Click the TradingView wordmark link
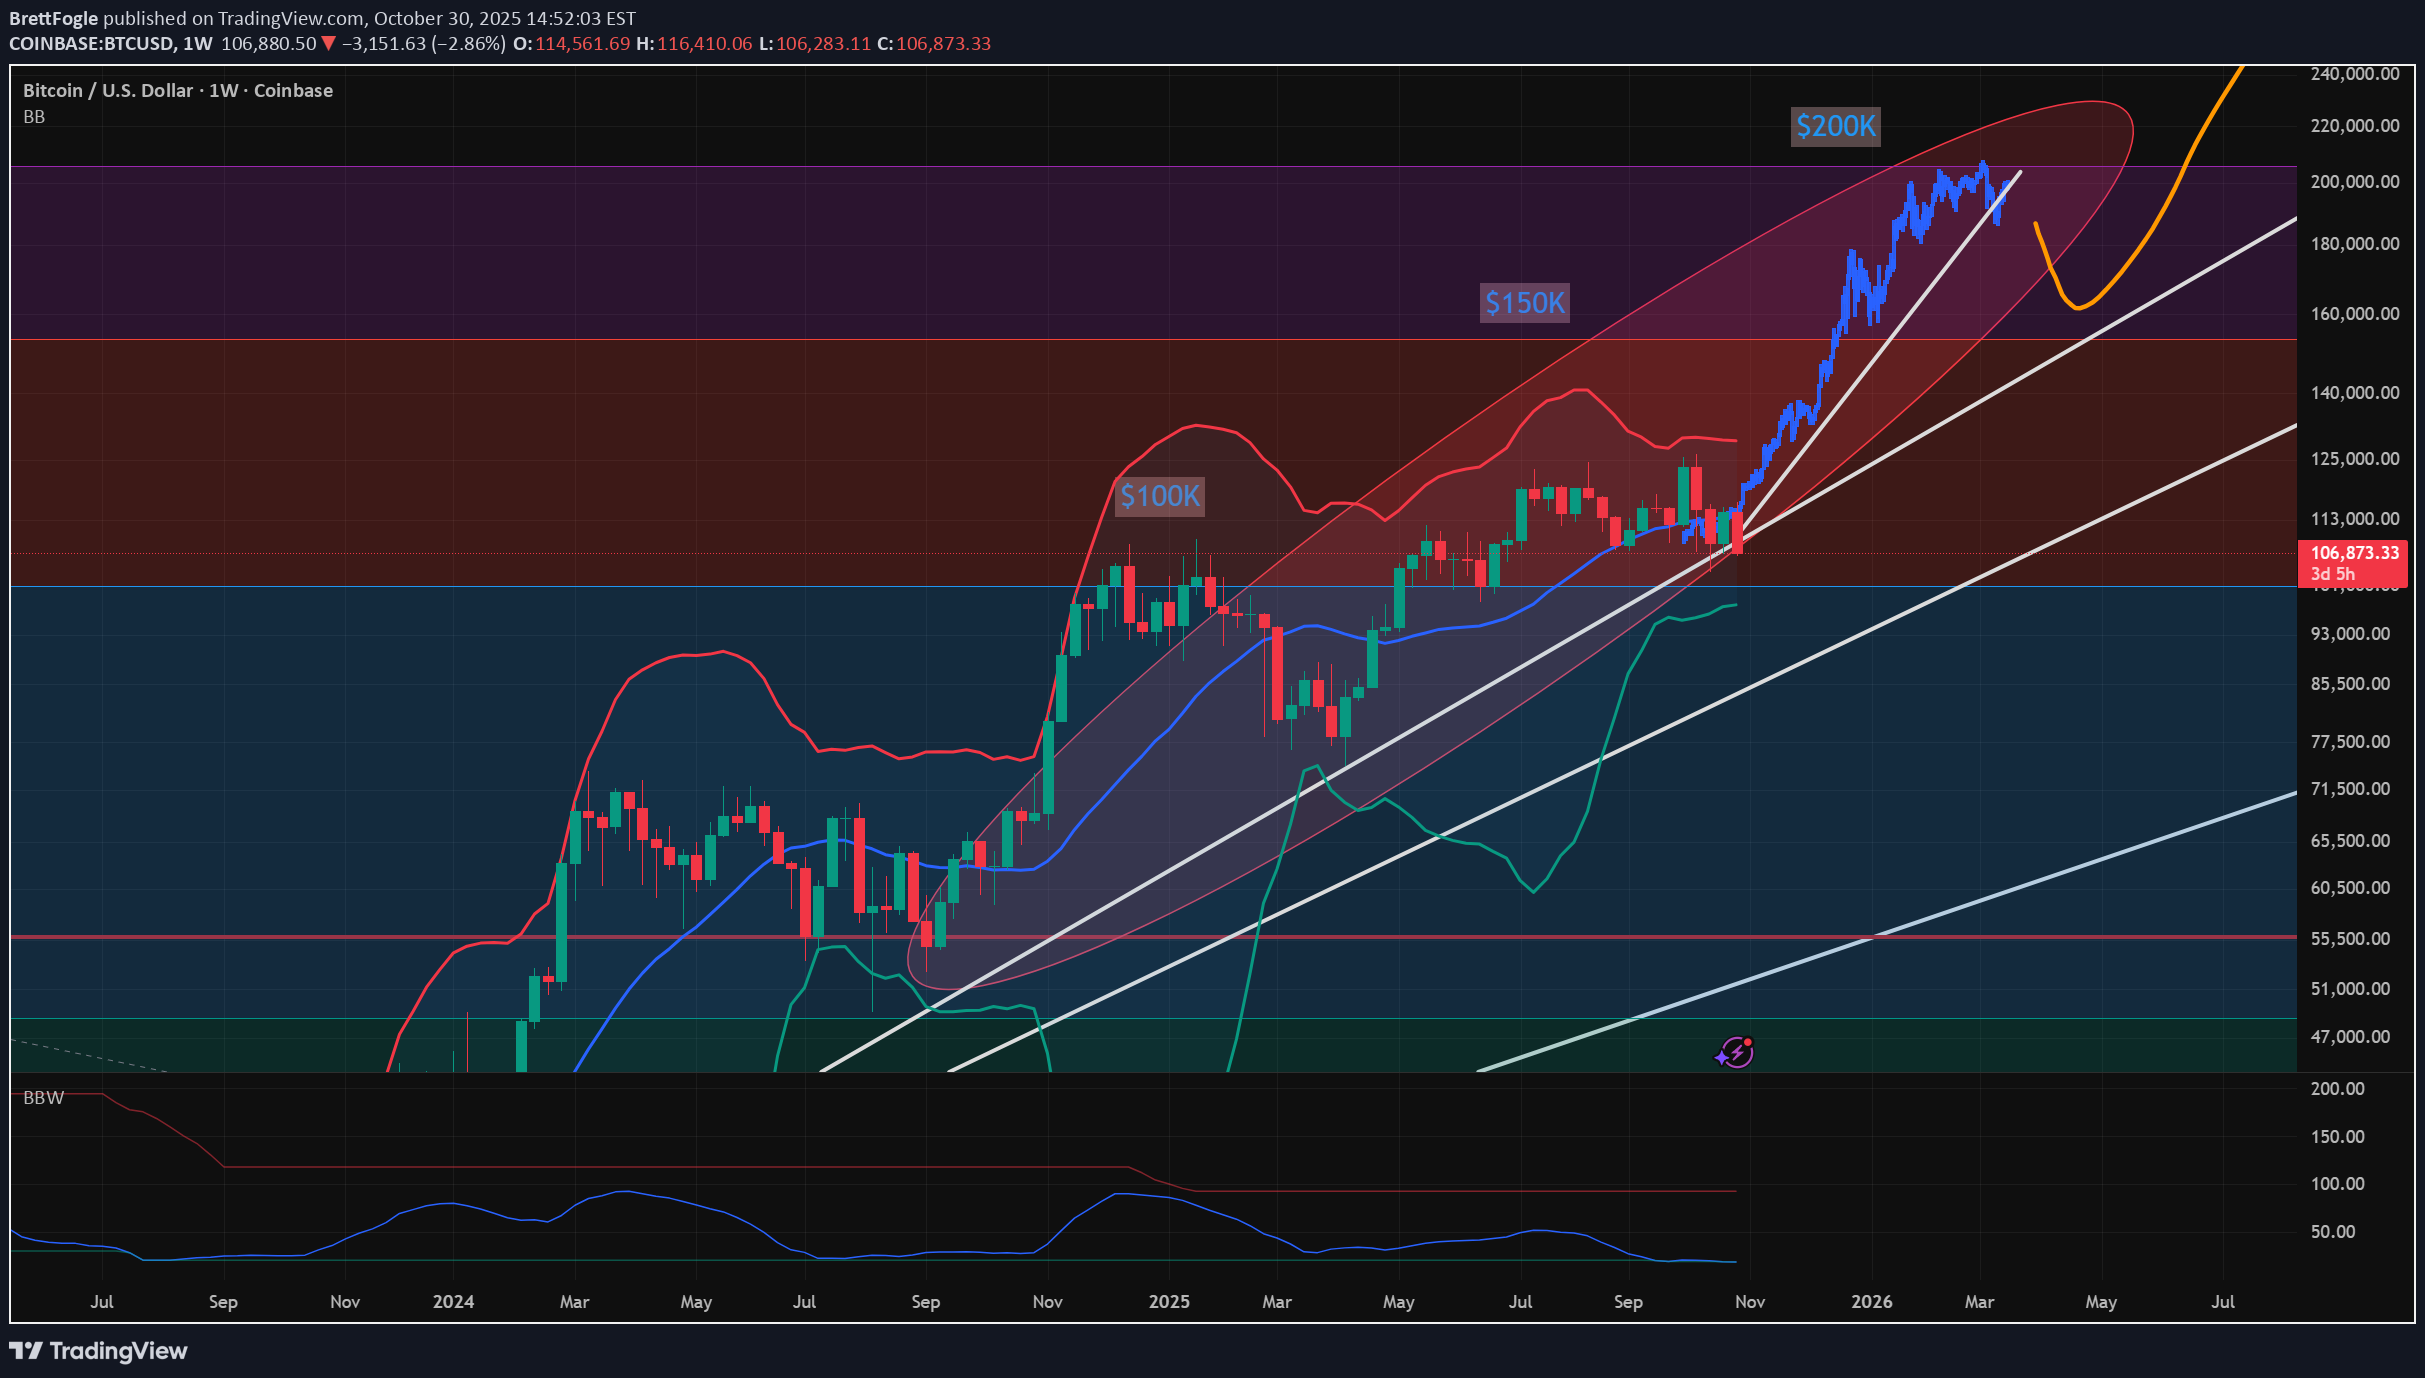The width and height of the screenshot is (2425, 1378). (x=118, y=1351)
